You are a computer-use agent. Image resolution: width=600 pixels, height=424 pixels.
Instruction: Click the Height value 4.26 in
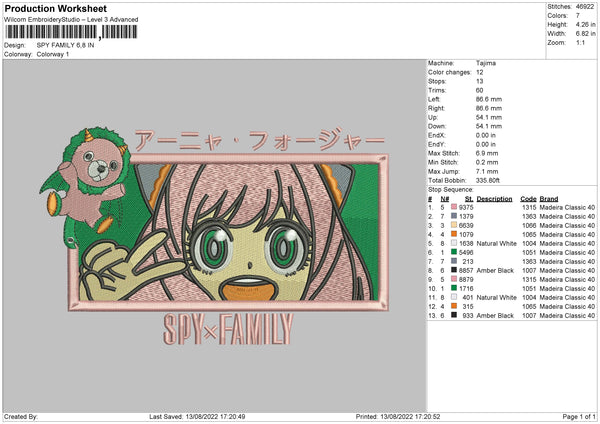click(585, 24)
